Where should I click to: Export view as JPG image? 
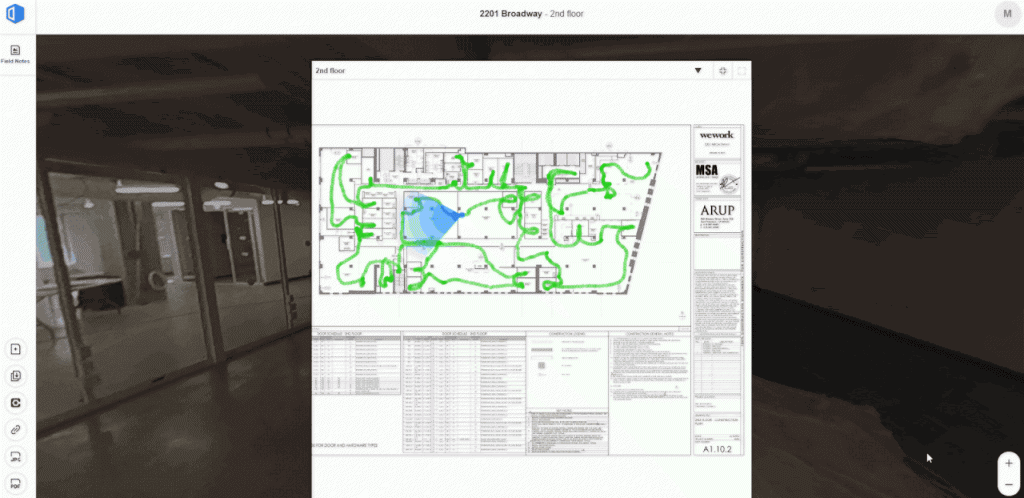17,456
